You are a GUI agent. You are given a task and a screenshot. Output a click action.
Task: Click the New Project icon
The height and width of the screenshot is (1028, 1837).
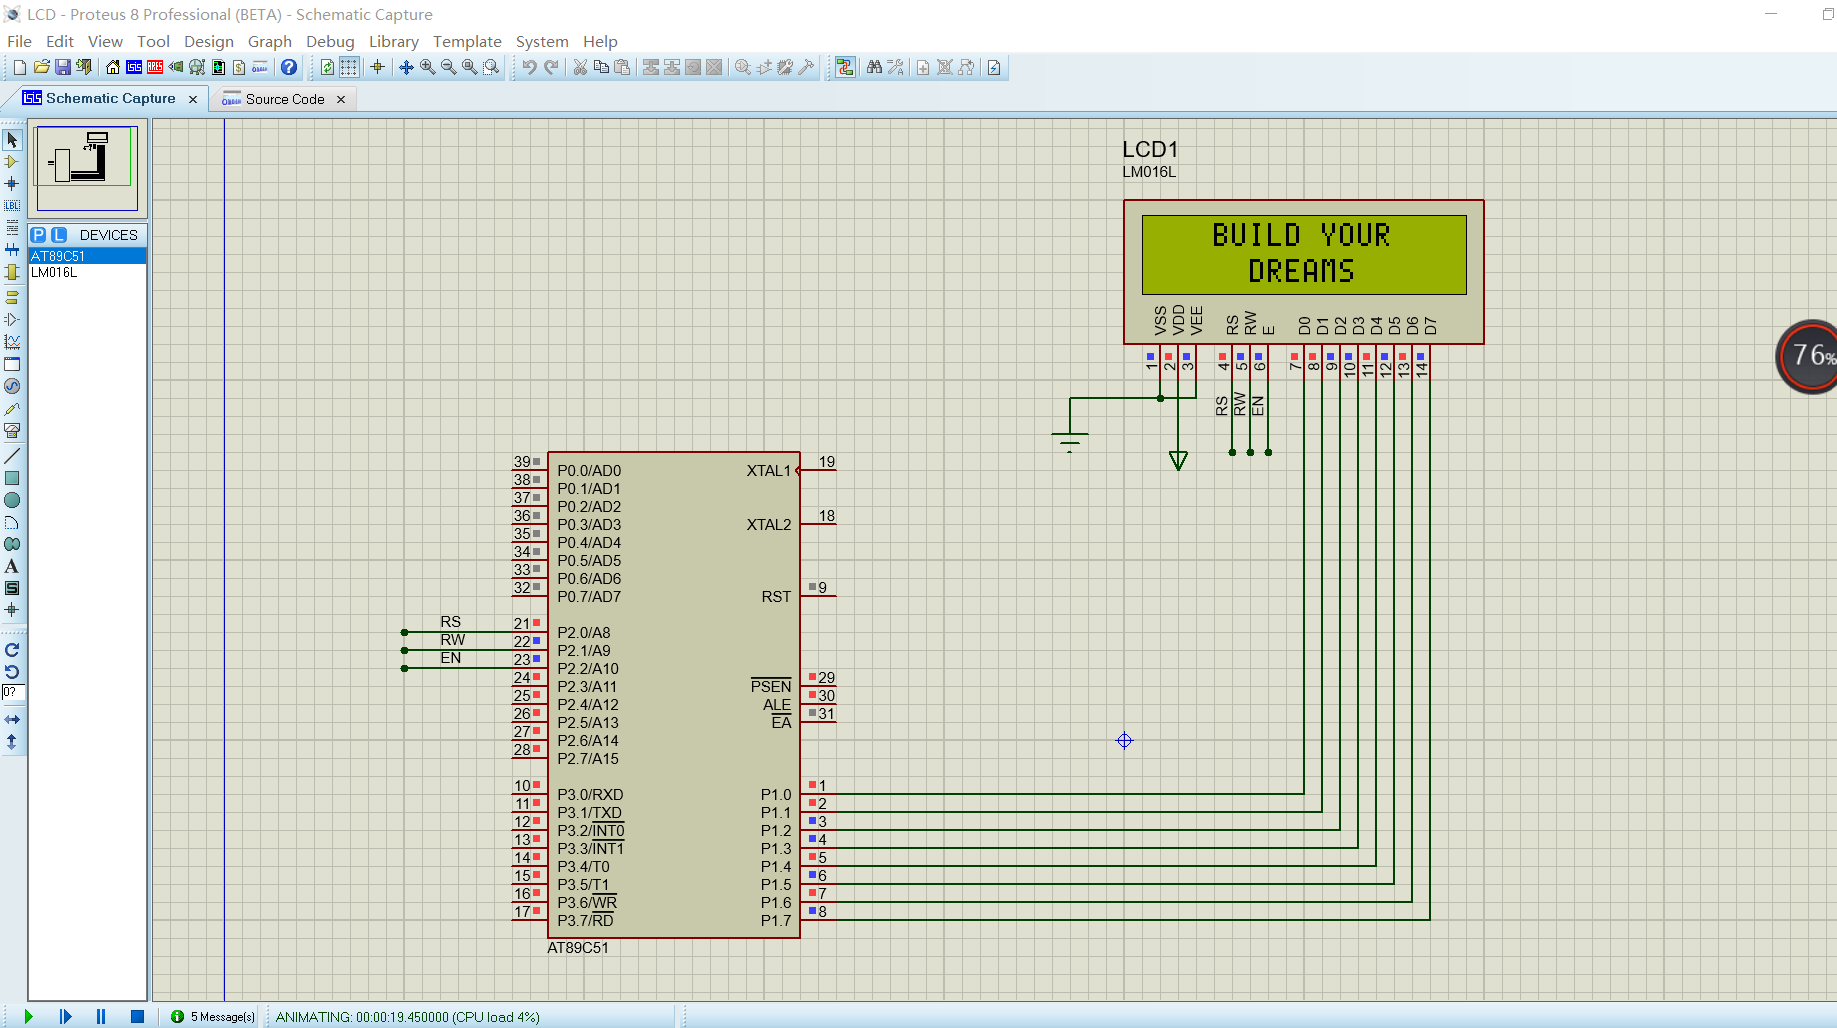click(x=19, y=67)
